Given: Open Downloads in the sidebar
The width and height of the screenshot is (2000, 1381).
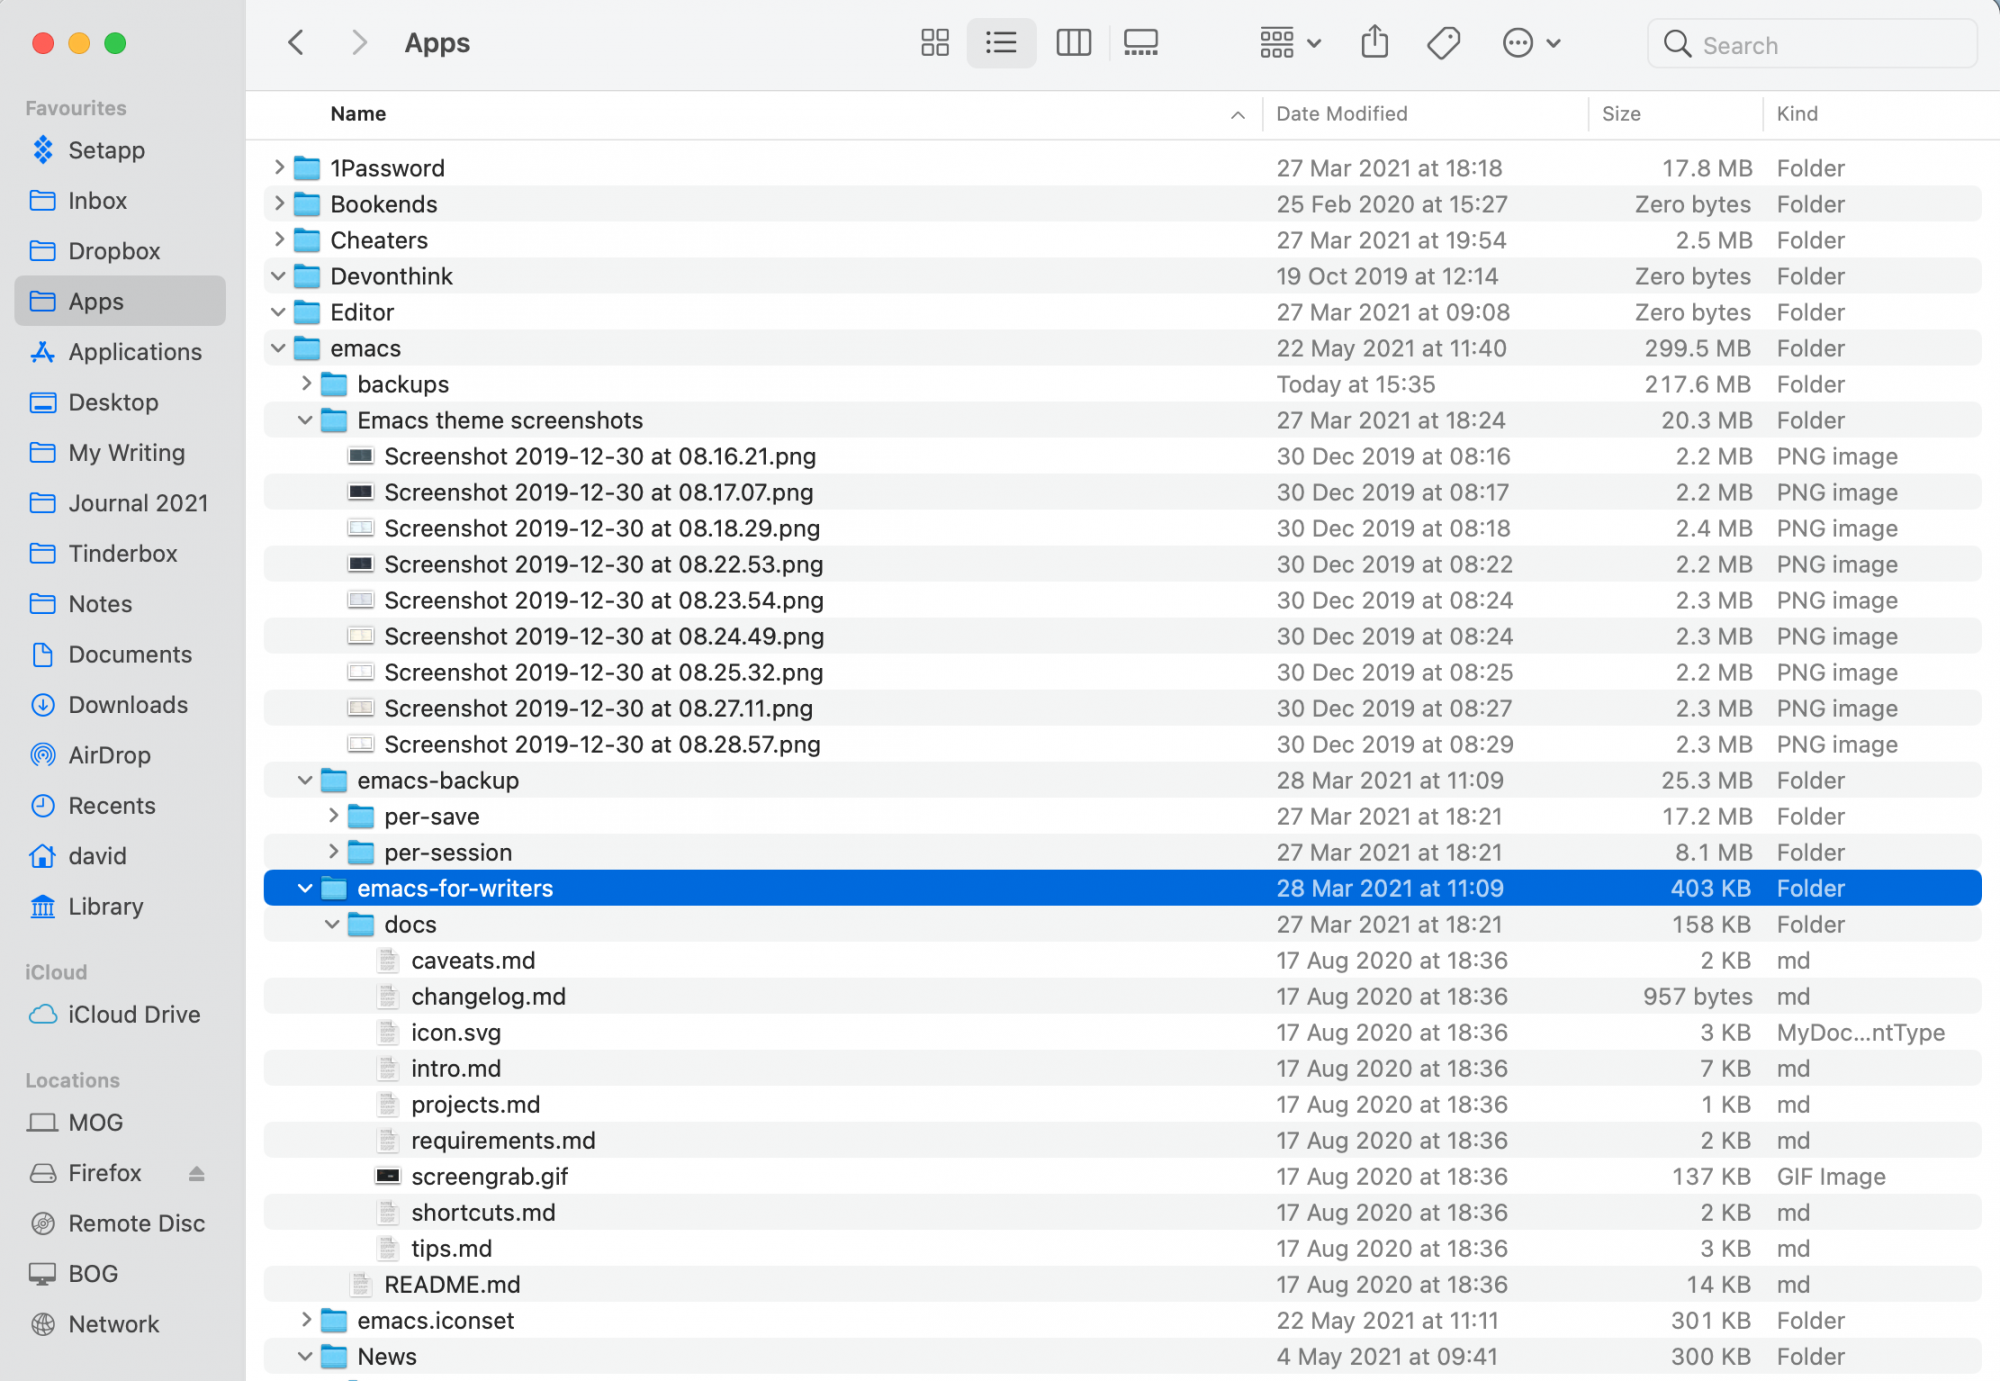Looking at the screenshot, I should [120, 705].
